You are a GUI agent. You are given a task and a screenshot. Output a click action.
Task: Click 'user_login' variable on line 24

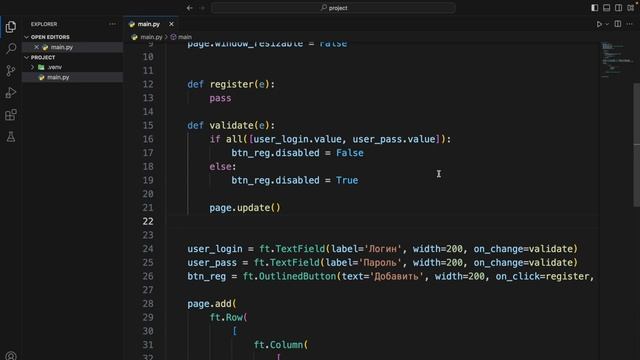pyautogui.click(x=215, y=249)
